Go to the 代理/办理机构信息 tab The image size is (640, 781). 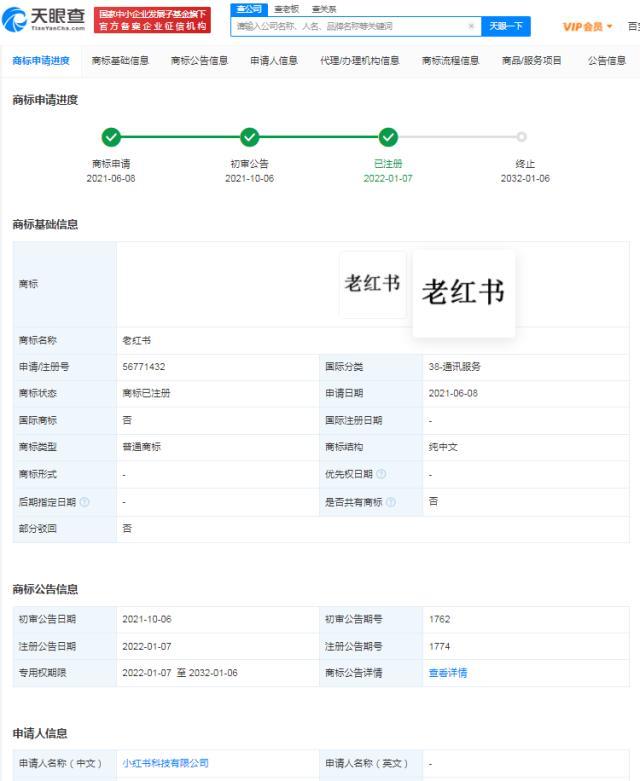(x=359, y=61)
